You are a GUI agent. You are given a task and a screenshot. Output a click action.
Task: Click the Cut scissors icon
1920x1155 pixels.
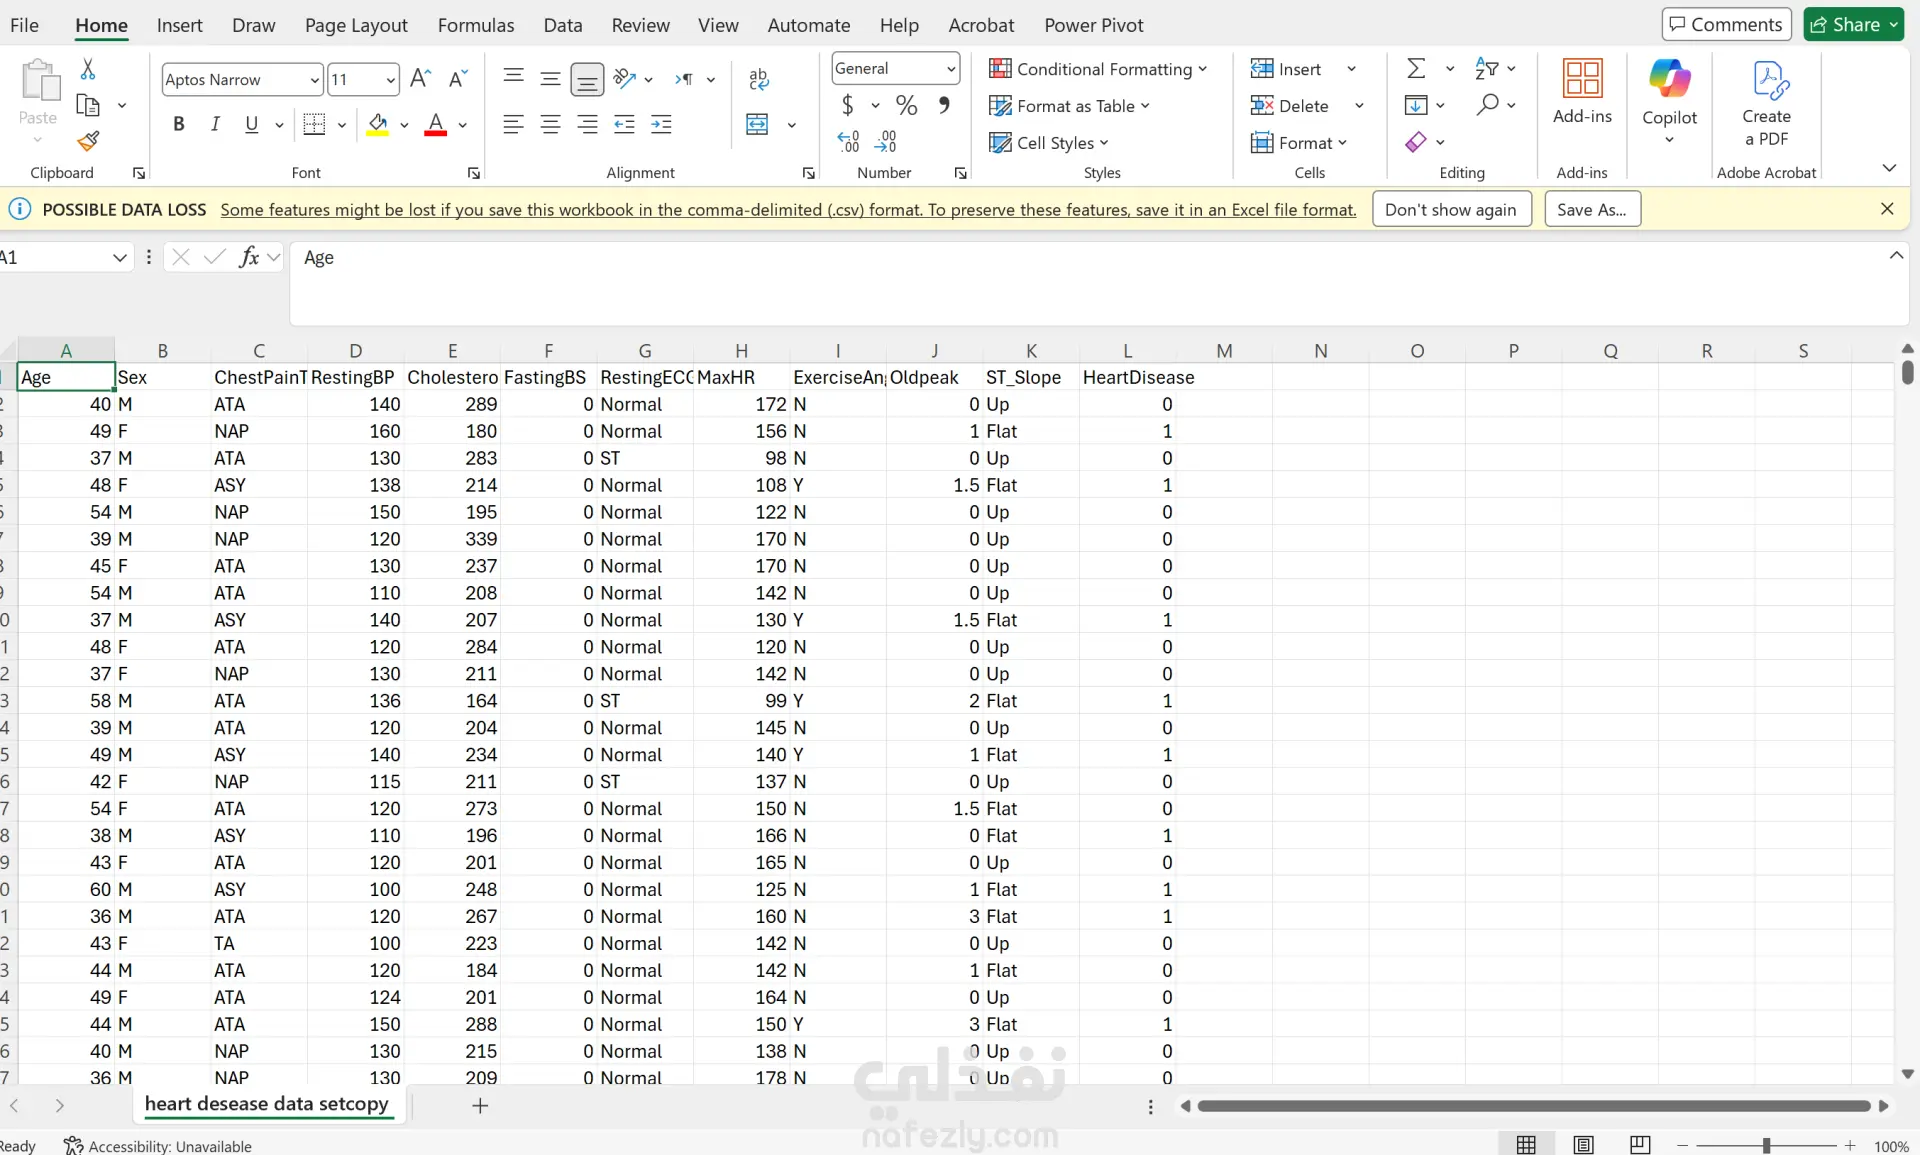point(88,69)
